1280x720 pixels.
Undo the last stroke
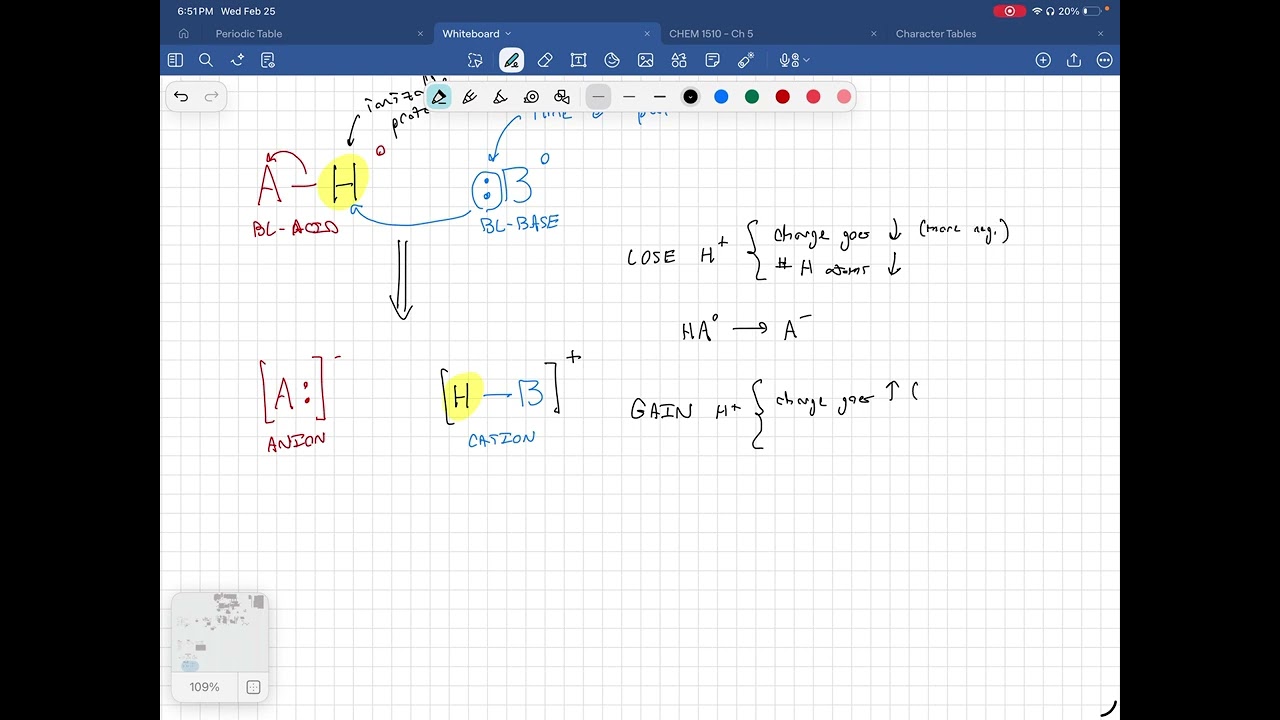coord(181,97)
